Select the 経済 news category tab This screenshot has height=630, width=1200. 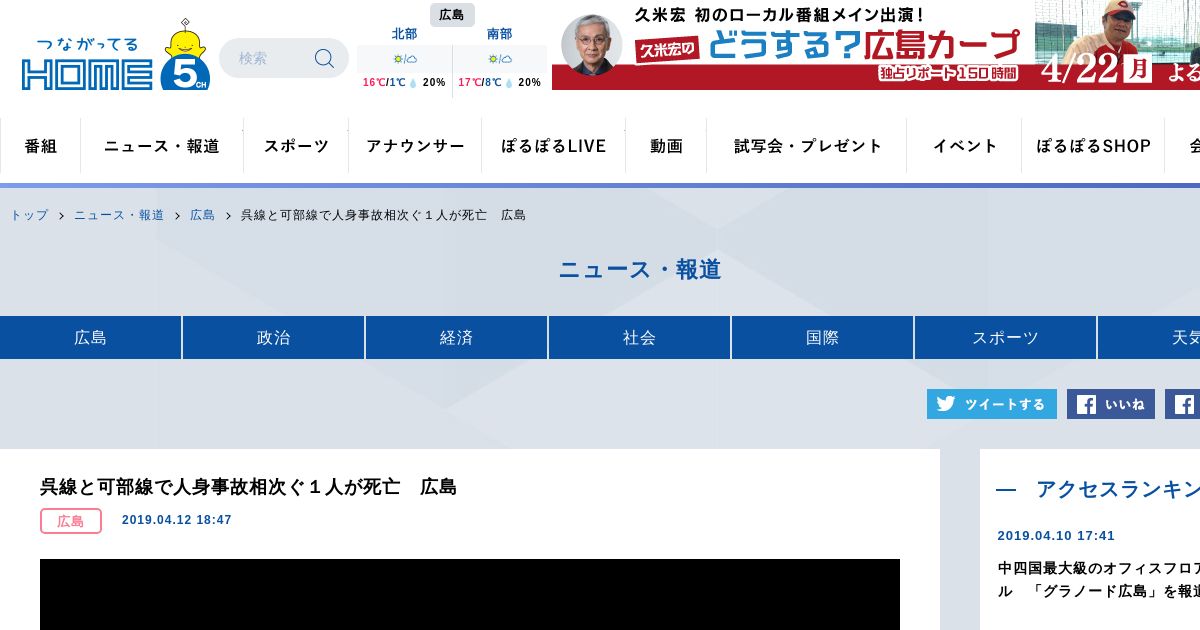click(x=457, y=337)
